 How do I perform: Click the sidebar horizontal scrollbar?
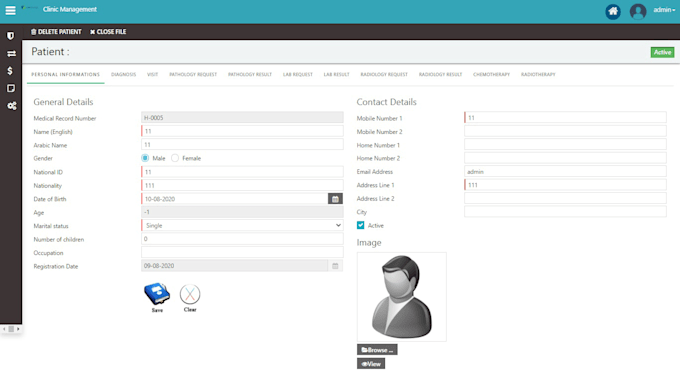pyautogui.click(x=11, y=329)
